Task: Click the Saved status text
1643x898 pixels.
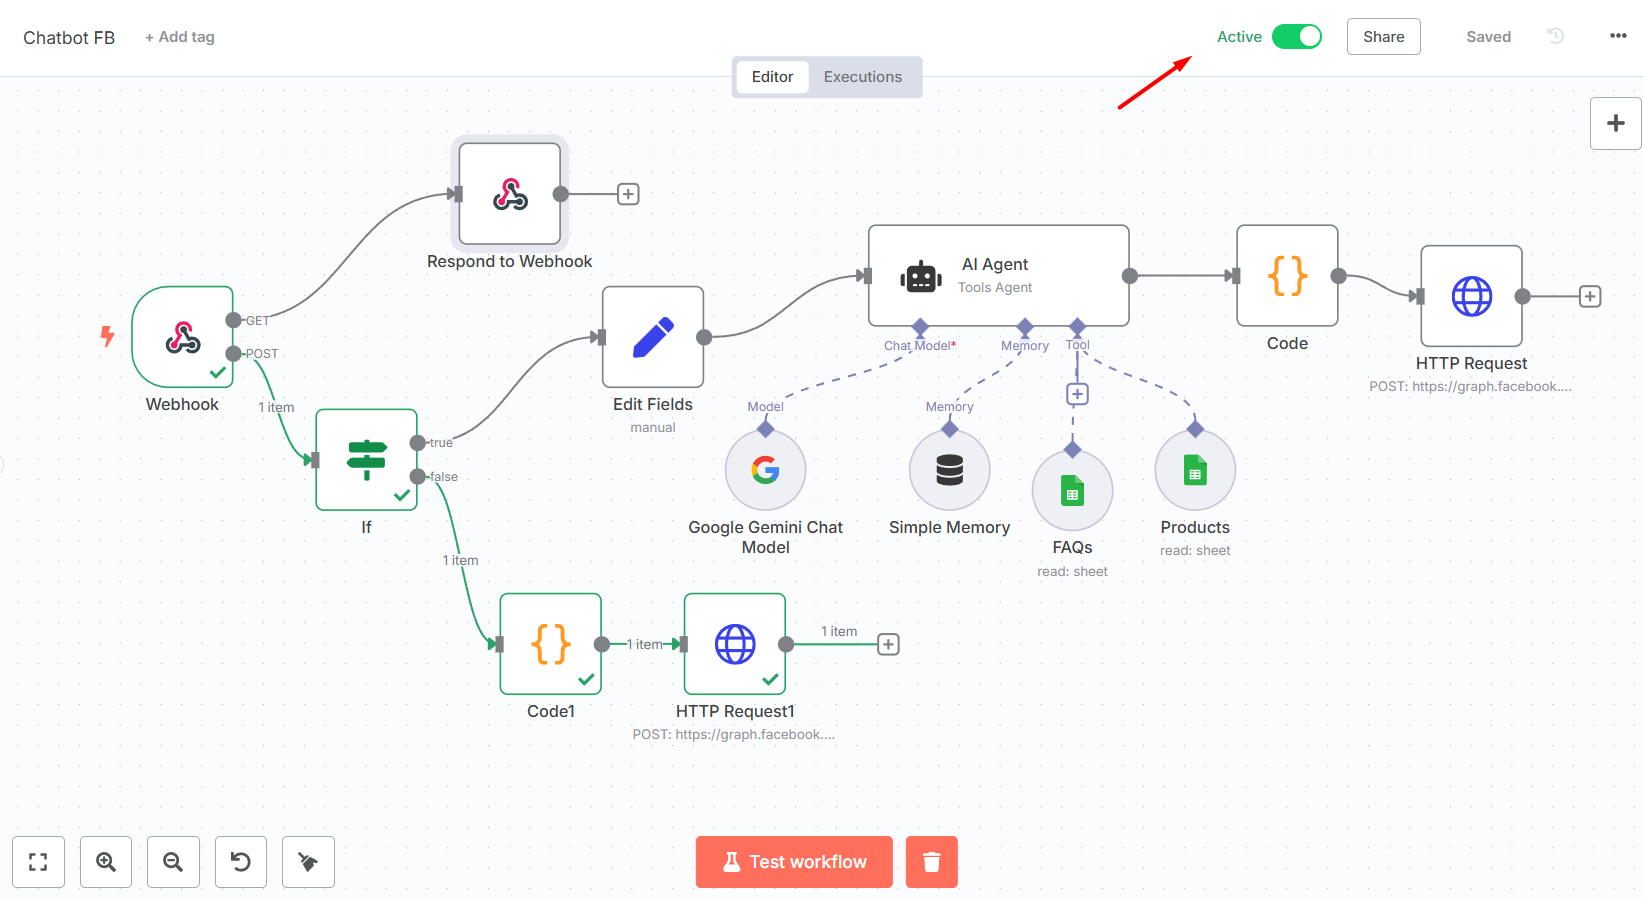Action: (x=1488, y=37)
